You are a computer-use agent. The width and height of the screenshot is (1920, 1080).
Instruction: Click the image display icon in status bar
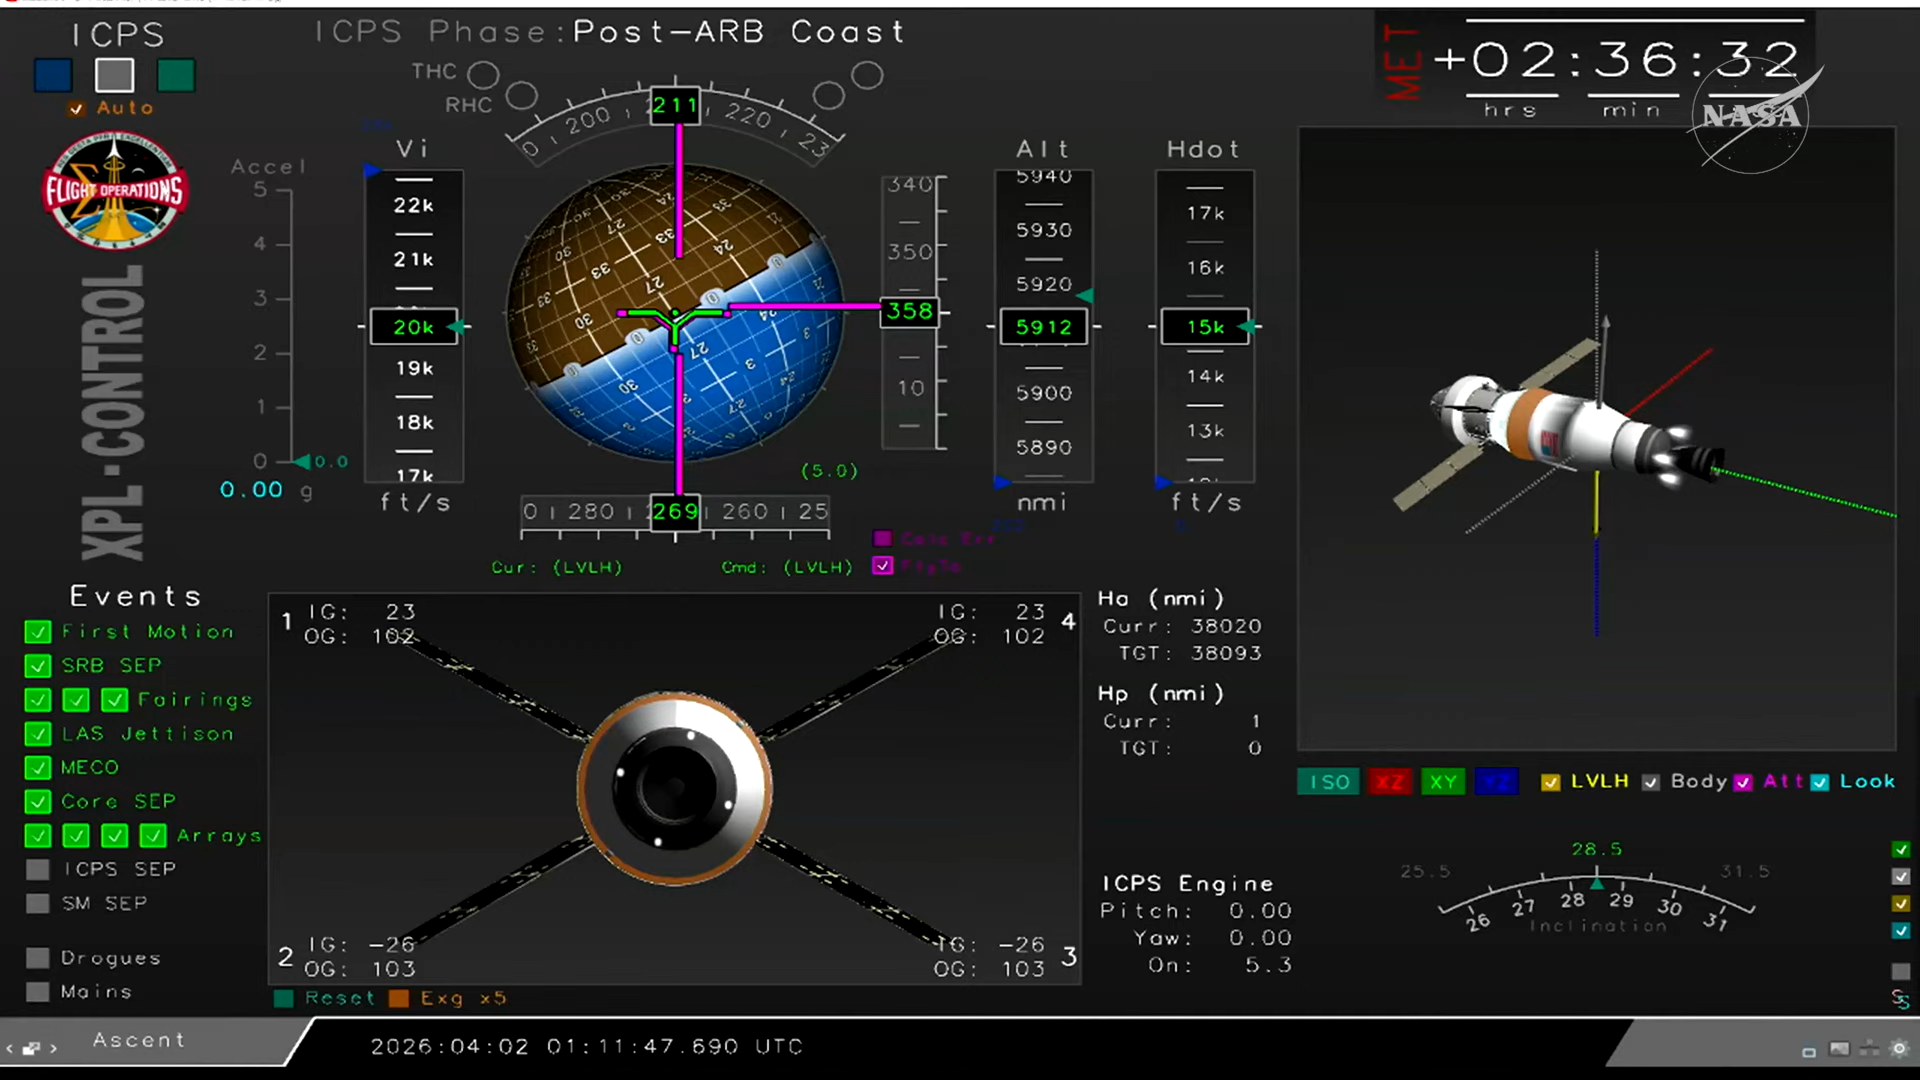coord(1839,1049)
